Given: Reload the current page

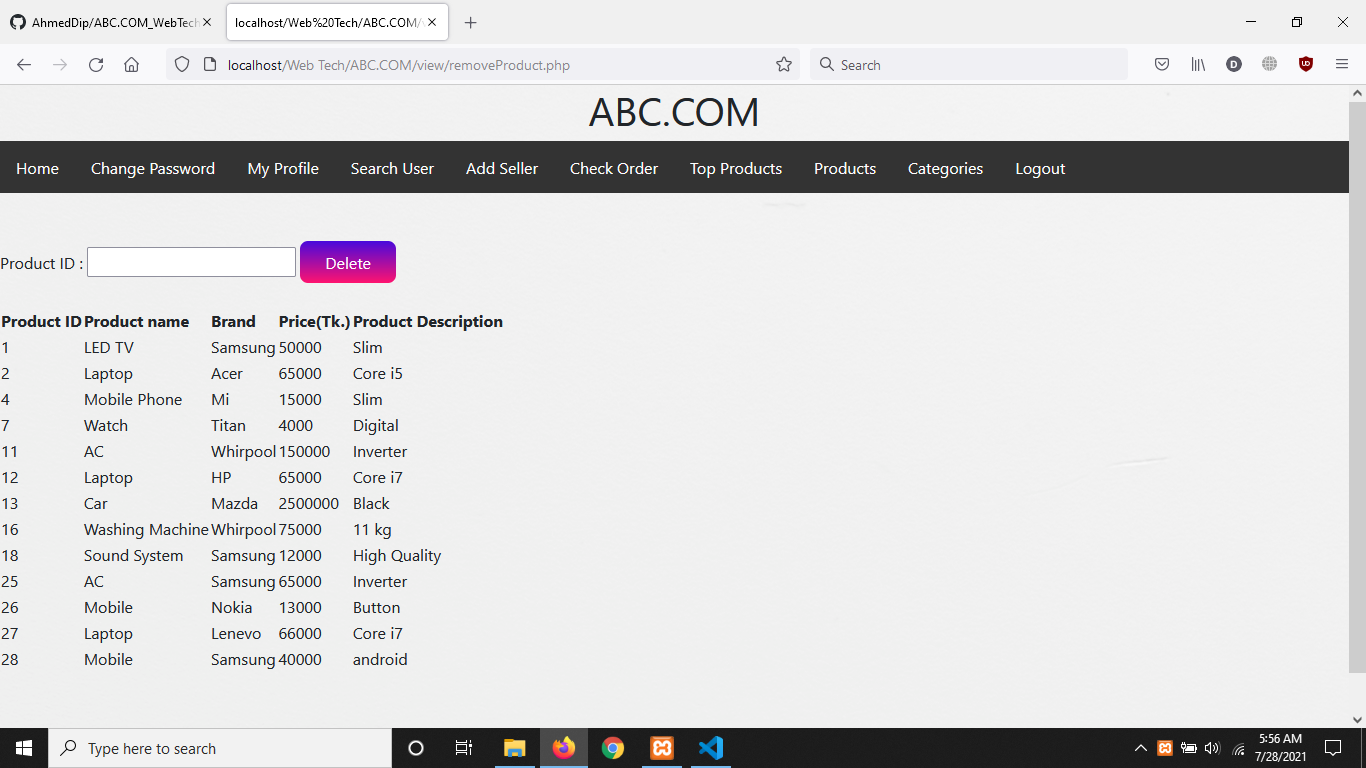Looking at the screenshot, I should pos(95,64).
